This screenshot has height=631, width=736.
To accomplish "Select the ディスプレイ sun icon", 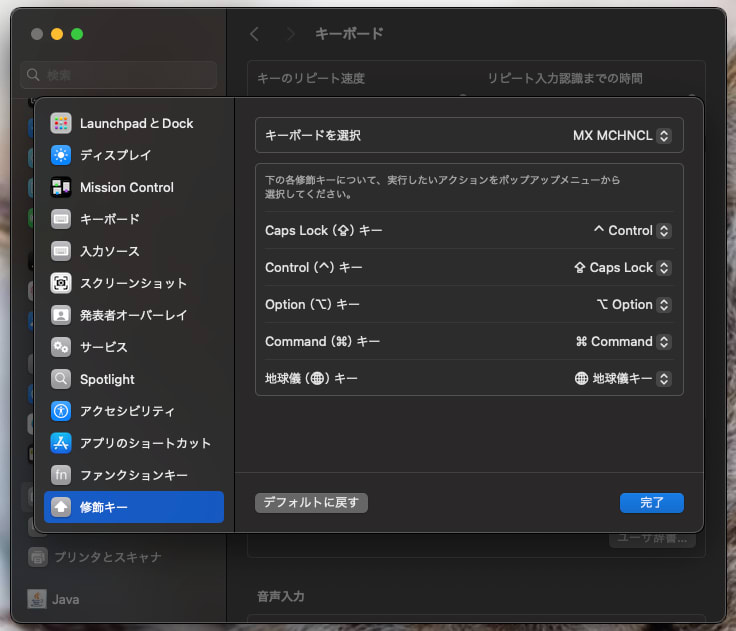I will (61, 155).
